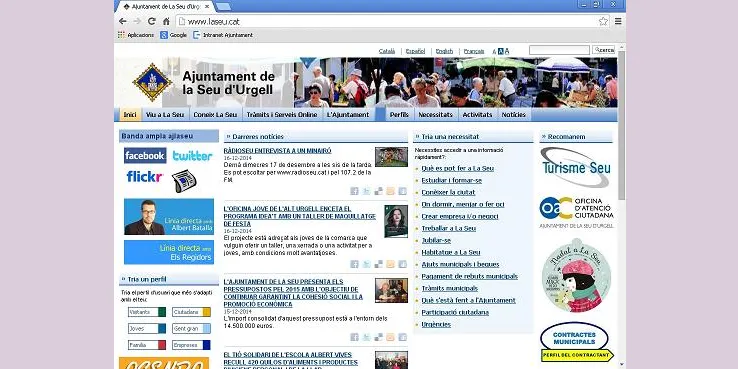
Task: Close the Ajuntament de La Seu tab
Action: click(x=207, y=7)
